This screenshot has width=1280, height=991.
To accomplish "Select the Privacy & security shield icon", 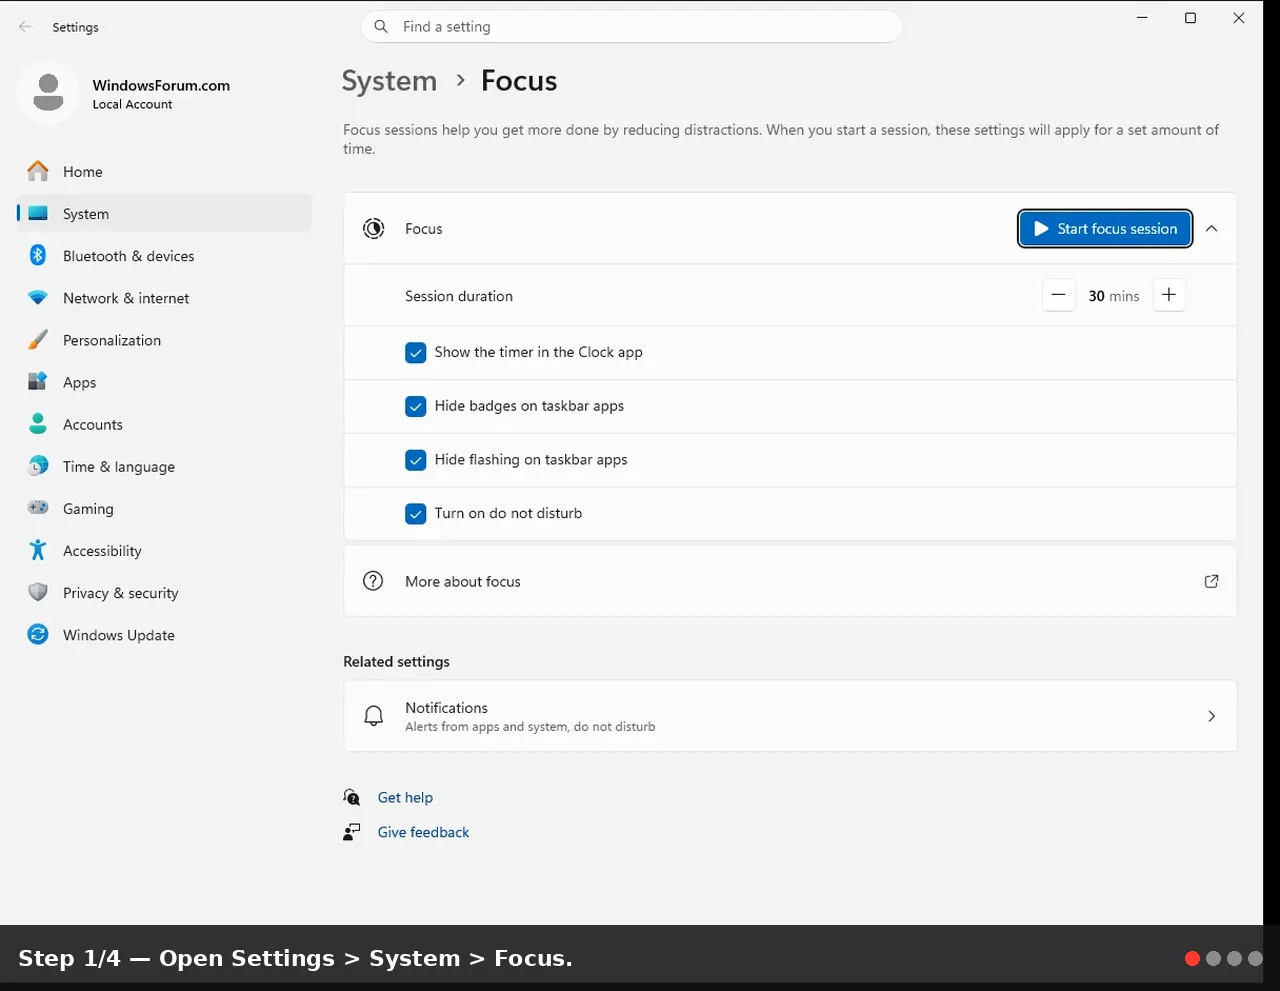I will 38,592.
